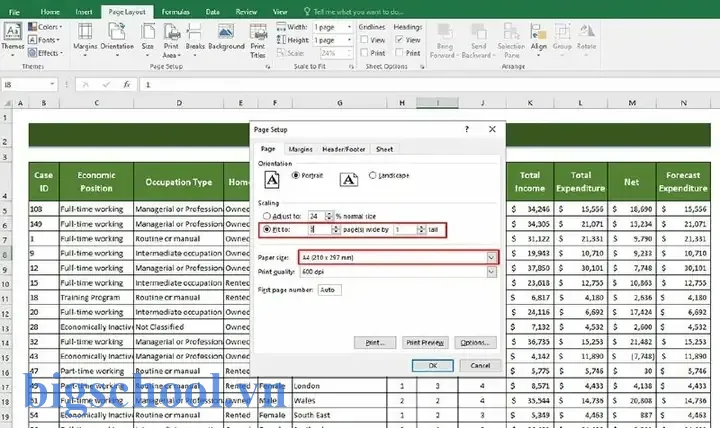Expand the Print quality dropdown
The height and width of the screenshot is (428, 720).
point(491,272)
